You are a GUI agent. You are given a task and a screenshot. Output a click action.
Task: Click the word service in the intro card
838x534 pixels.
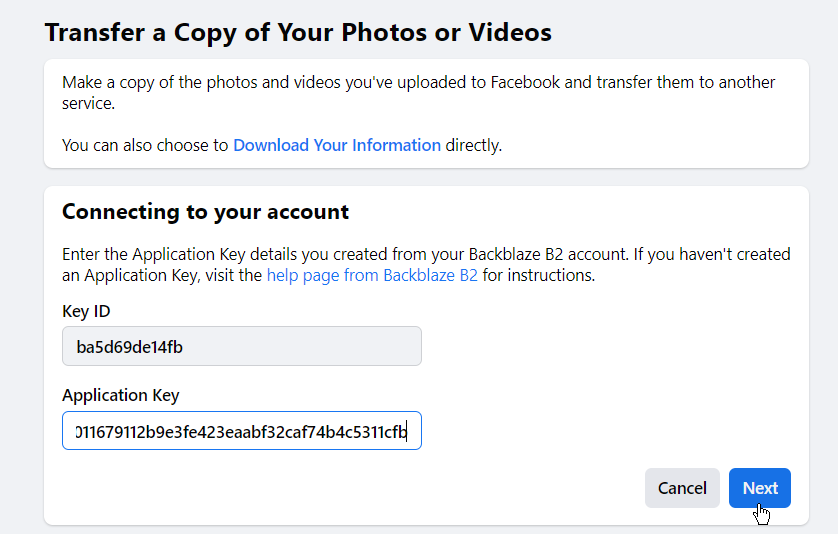88,103
